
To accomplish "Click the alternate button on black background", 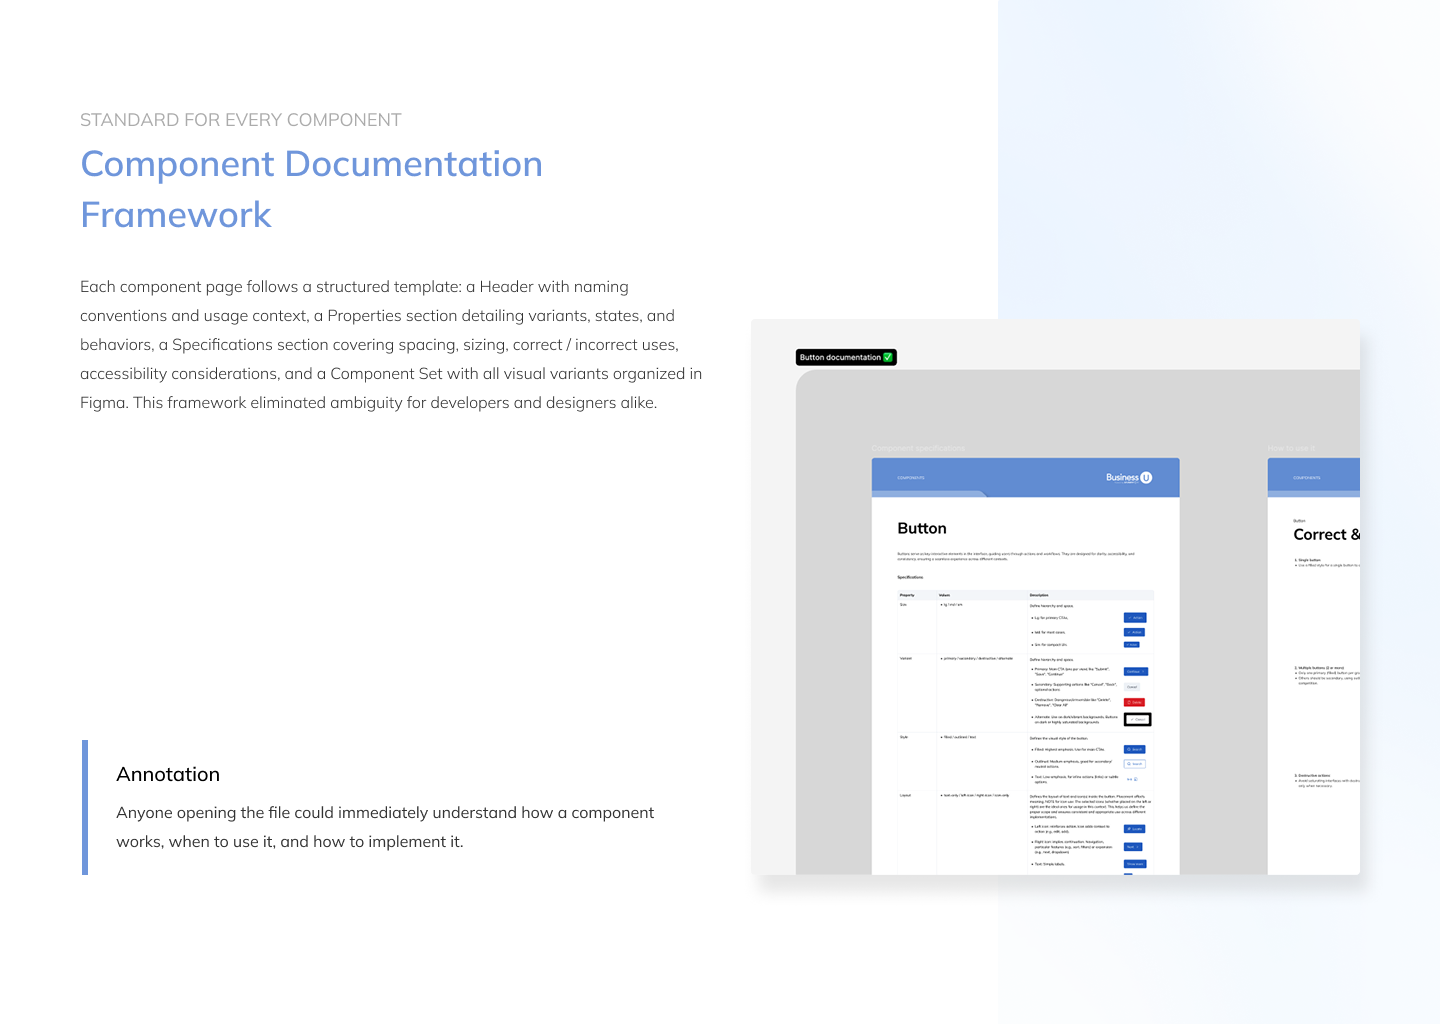I will (x=1137, y=719).
